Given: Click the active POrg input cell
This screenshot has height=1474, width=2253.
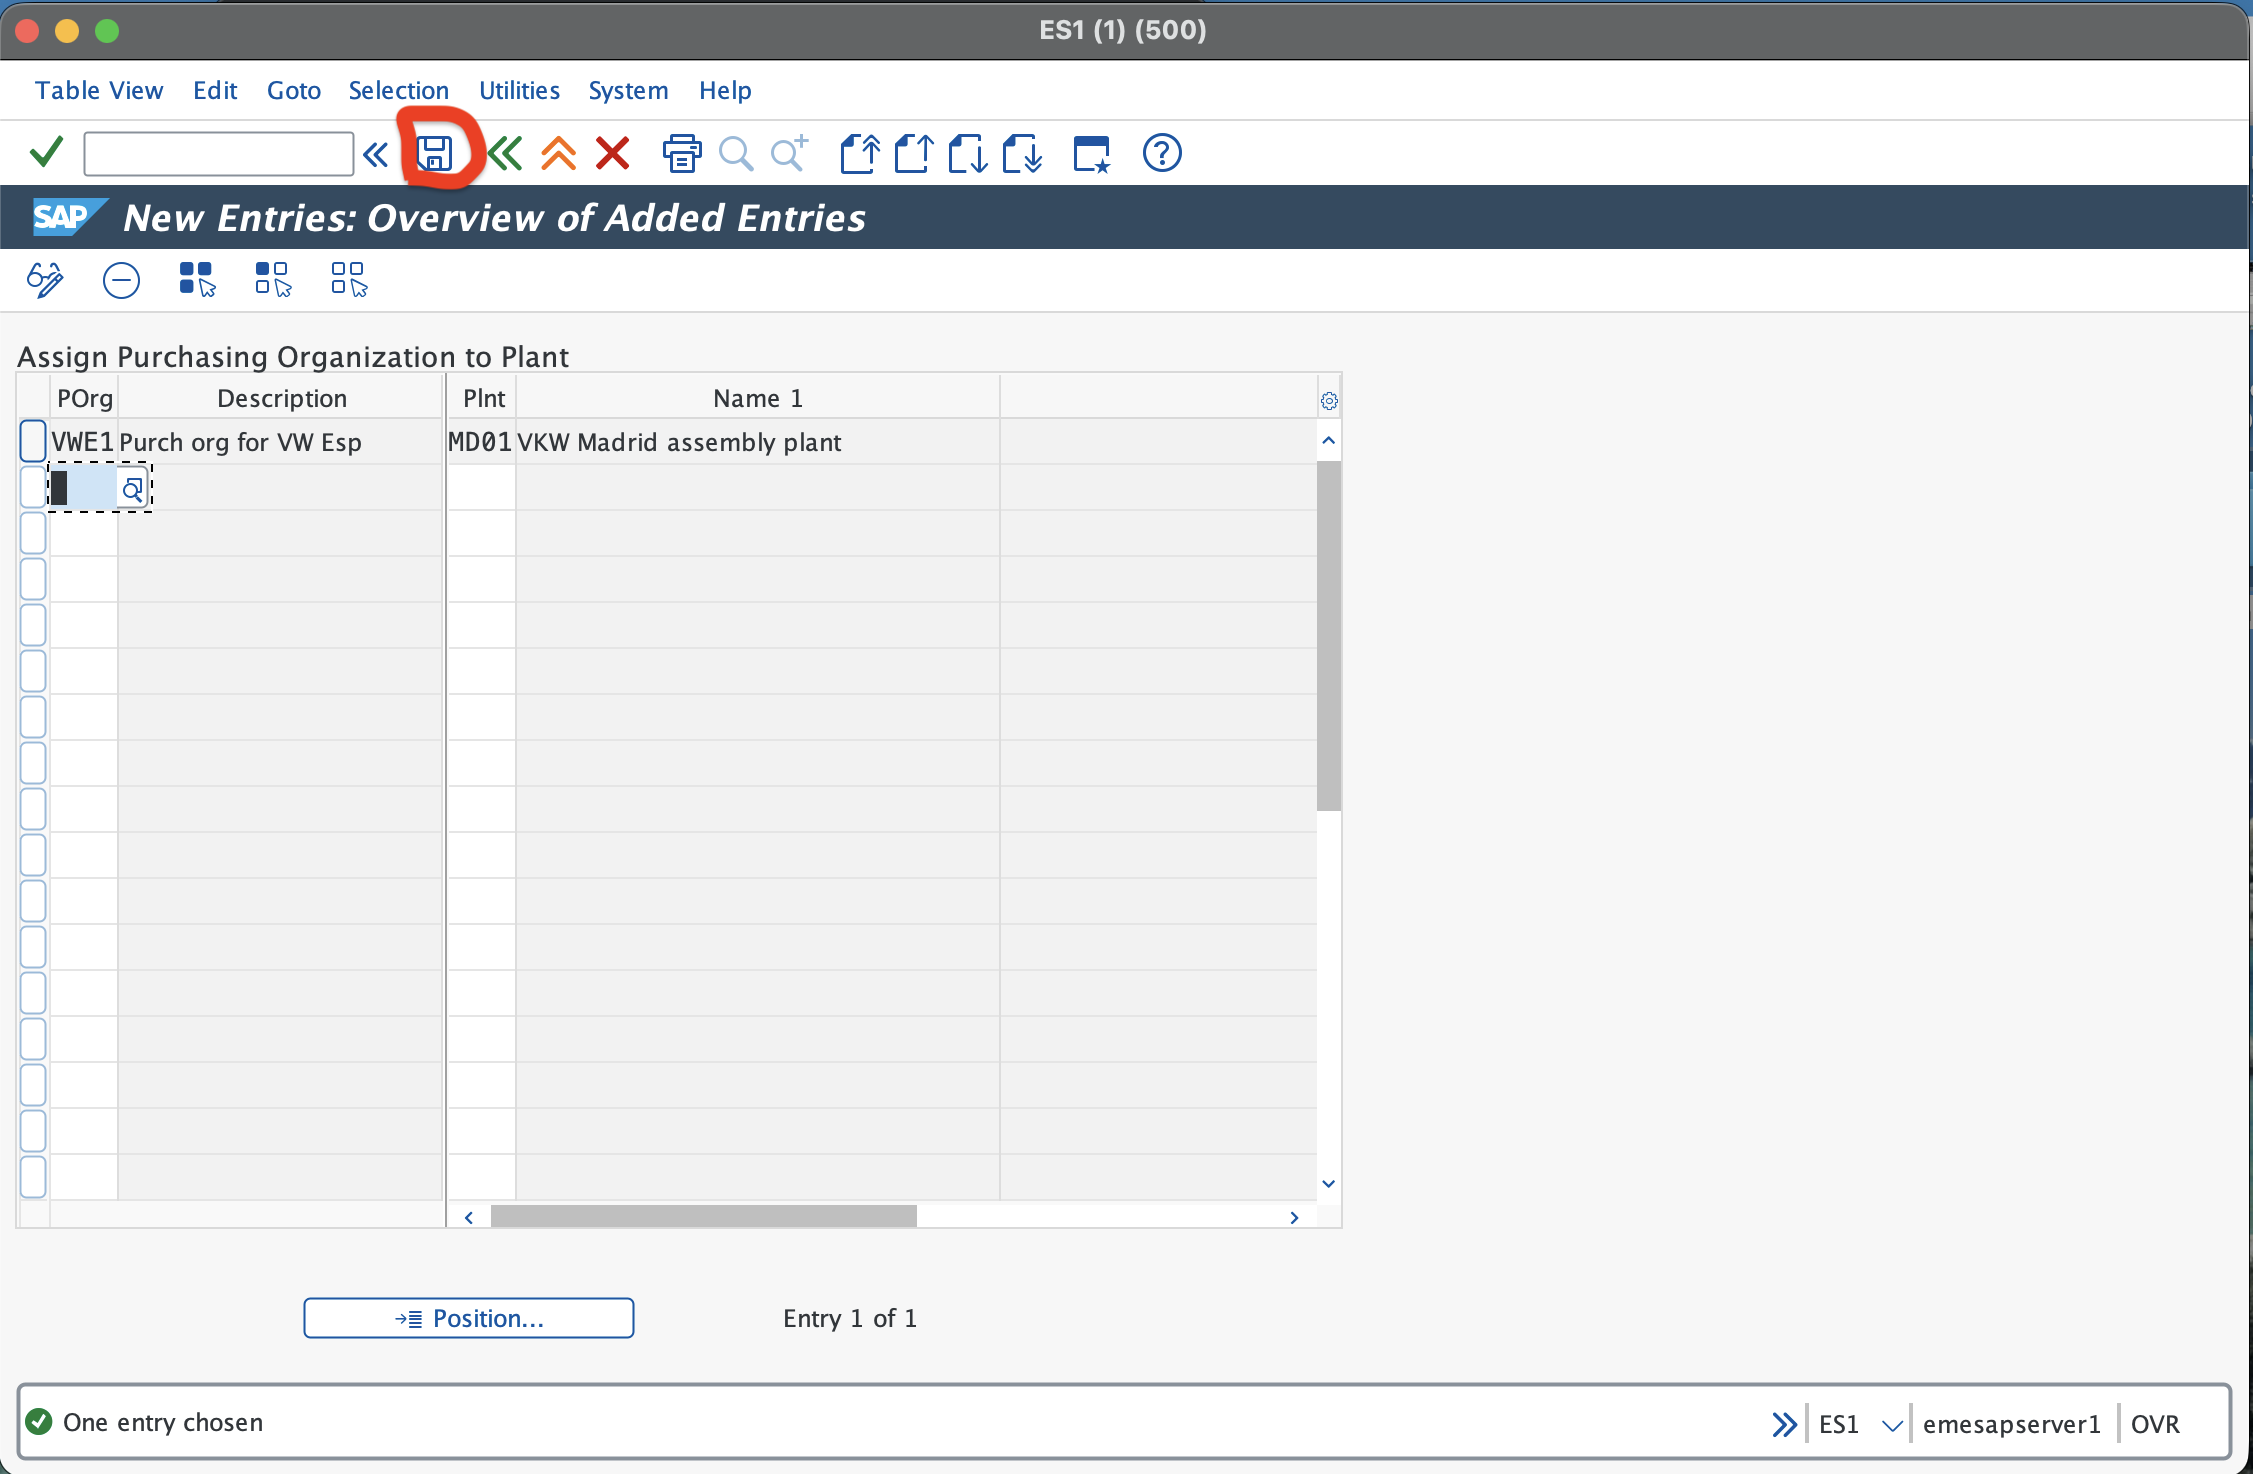Looking at the screenshot, I should [84, 489].
